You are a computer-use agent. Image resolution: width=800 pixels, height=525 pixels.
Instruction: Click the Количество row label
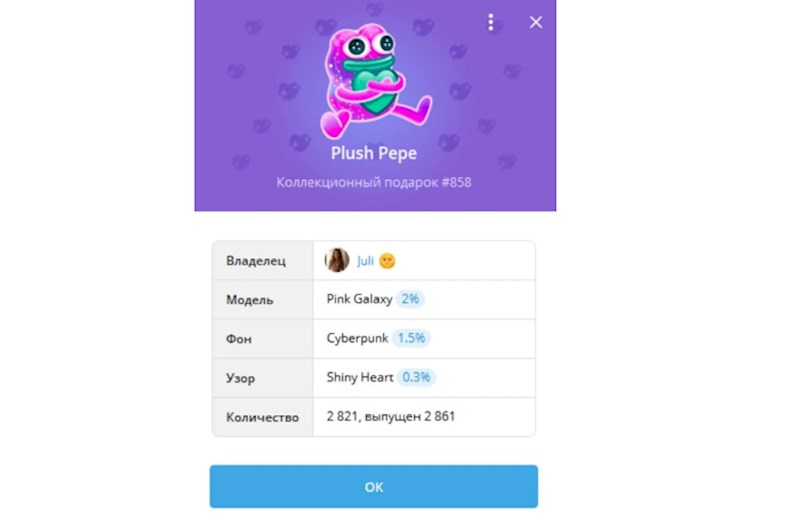(262, 417)
